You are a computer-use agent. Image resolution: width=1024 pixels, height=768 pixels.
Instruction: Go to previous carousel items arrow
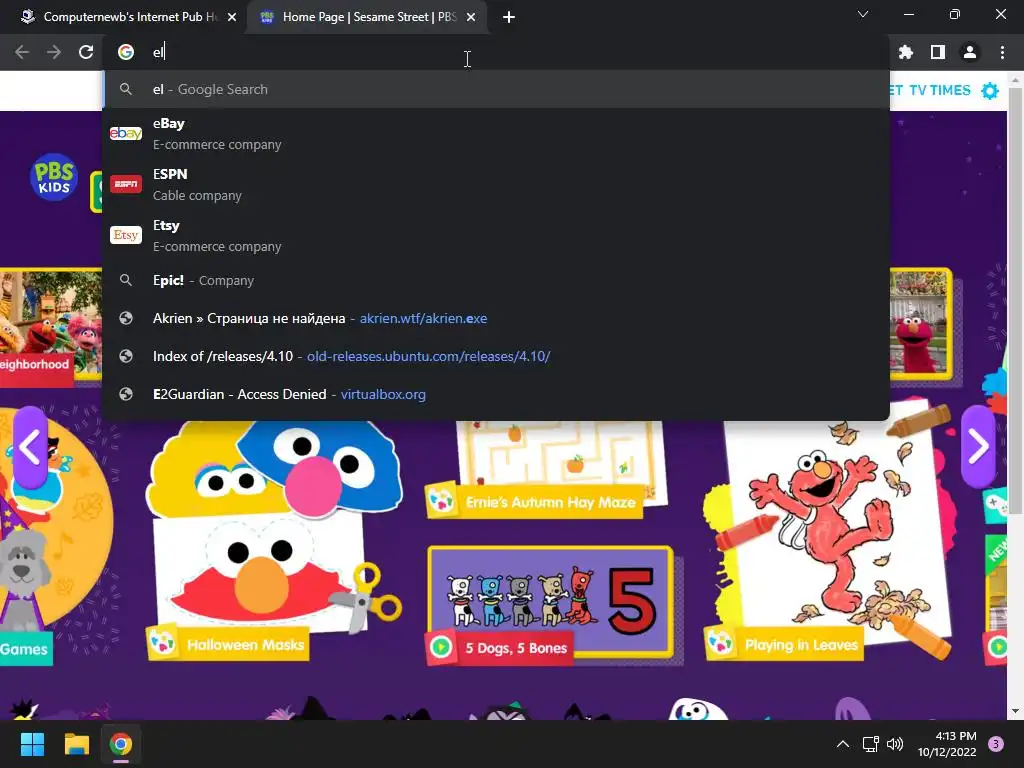pos(29,447)
